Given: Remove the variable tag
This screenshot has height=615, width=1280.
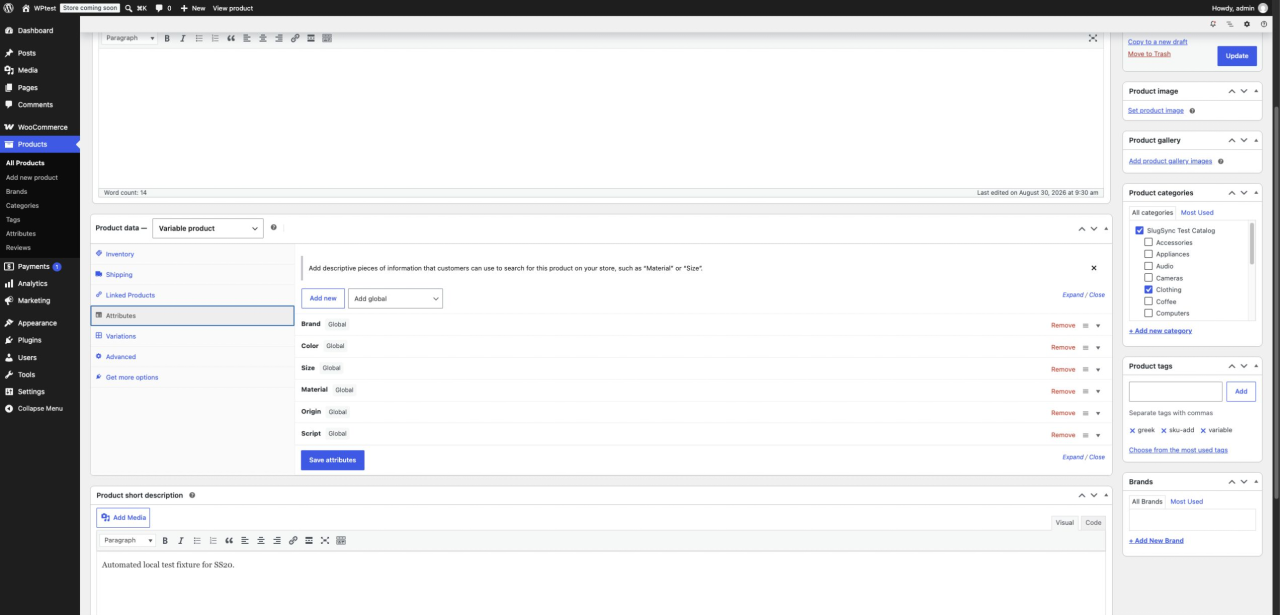Looking at the screenshot, I should pos(1203,431).
